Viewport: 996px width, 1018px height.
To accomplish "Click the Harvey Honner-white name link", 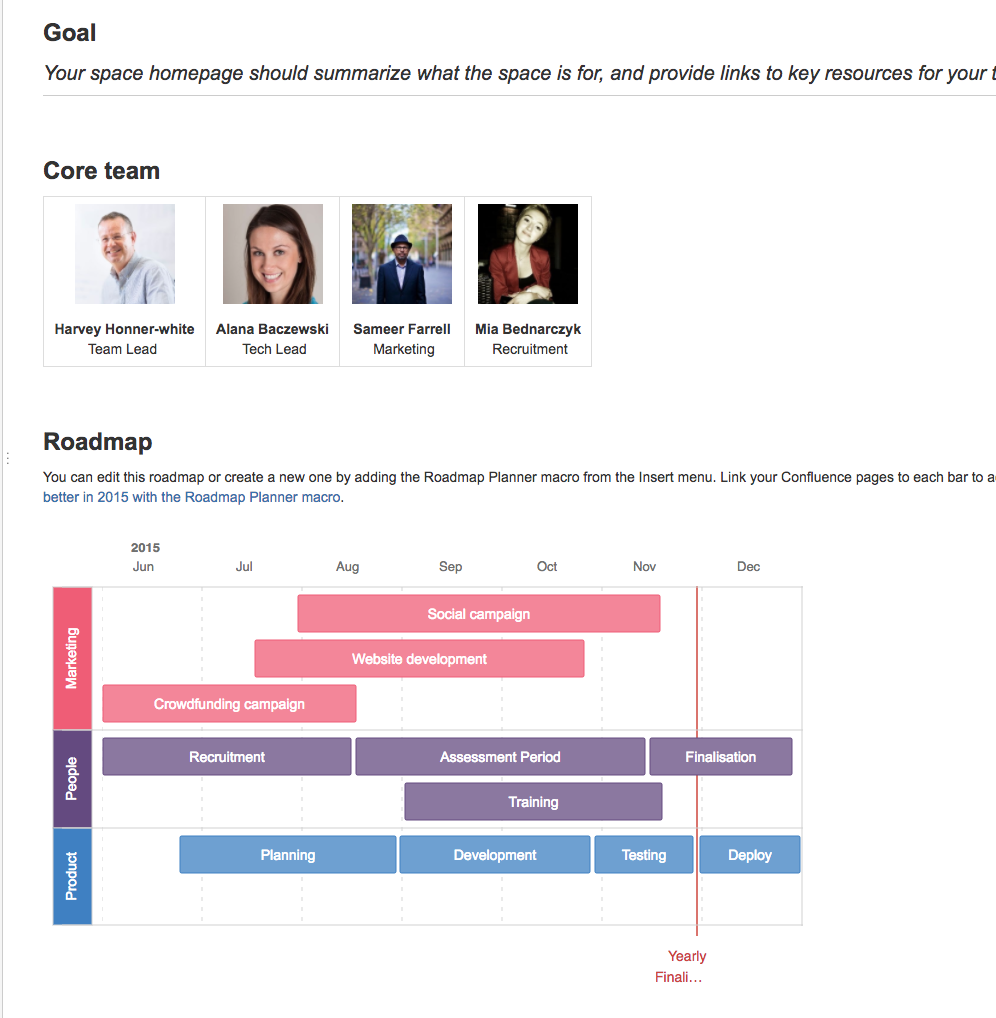I will point(125,329).
